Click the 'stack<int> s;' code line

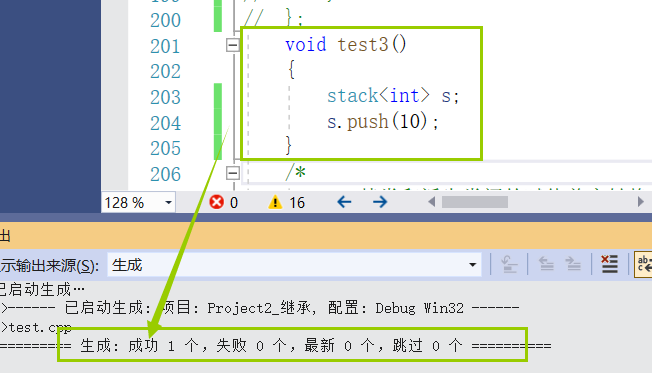click(393, 96)
